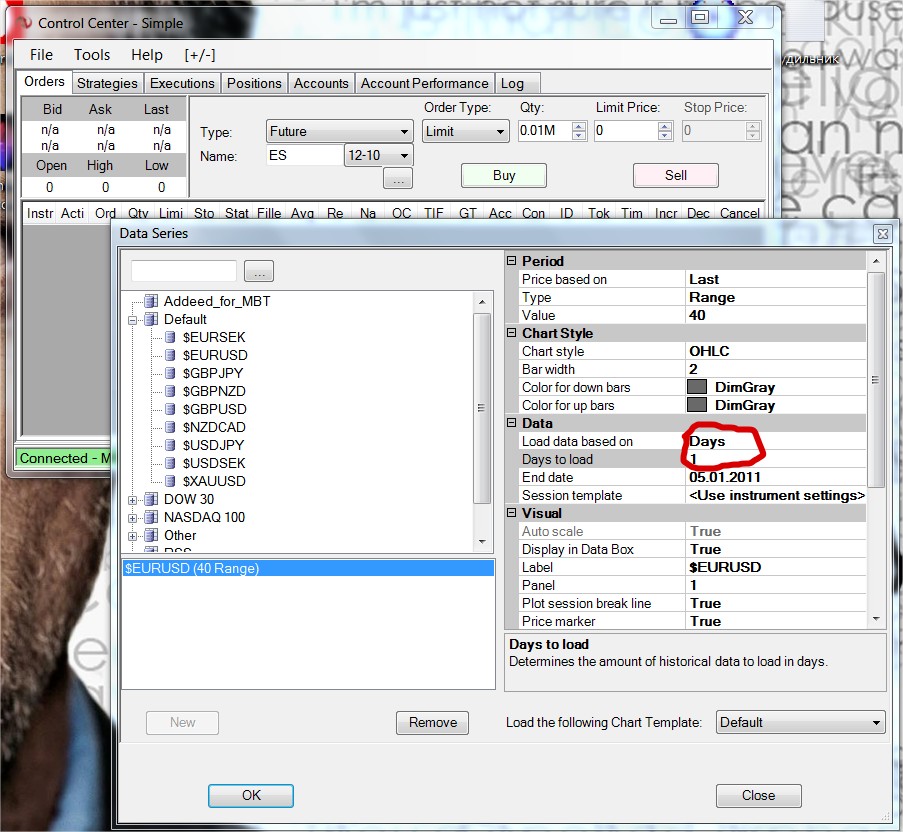Click the $EURSEK instrument database icon
This screenshot has height=832, width=903.
tap(170, 337)
